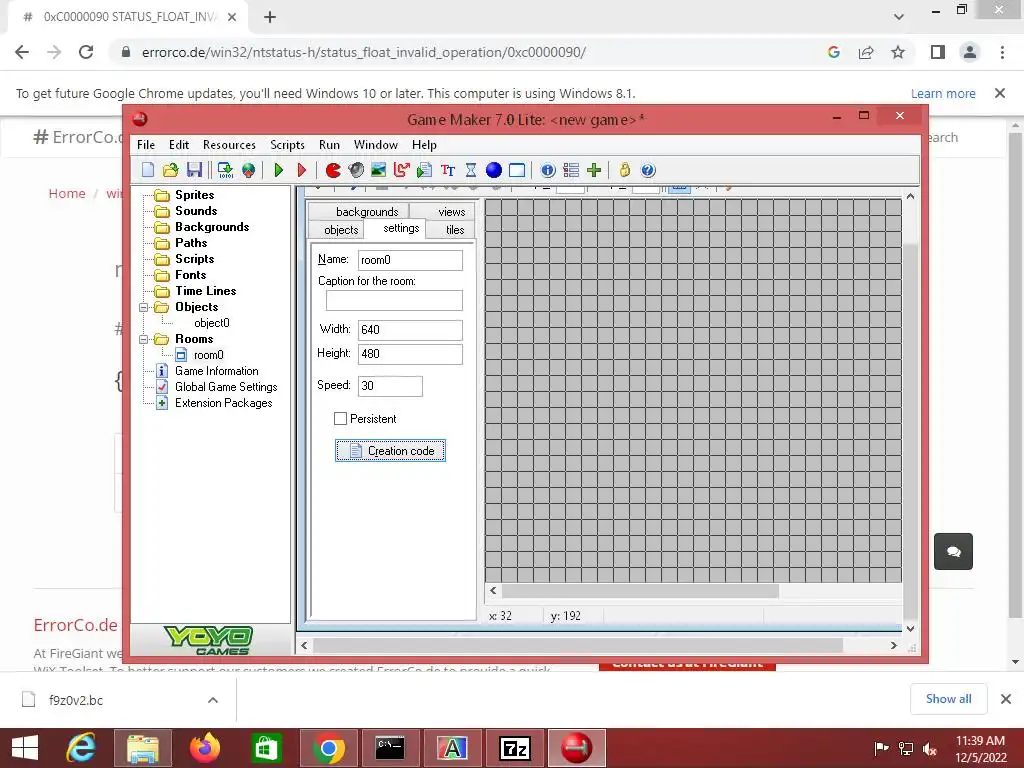Switch to the tiles tab

(x=451, y=230)
